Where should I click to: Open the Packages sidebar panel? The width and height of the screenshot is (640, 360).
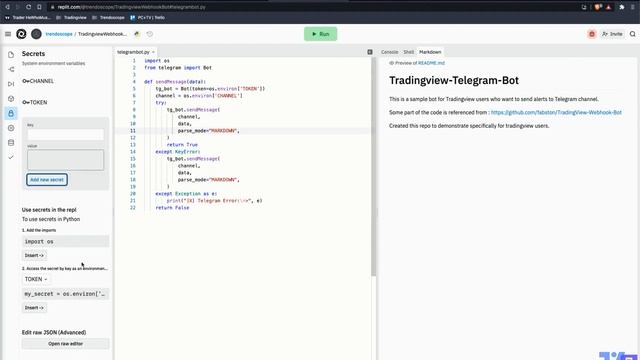point(11,99)
